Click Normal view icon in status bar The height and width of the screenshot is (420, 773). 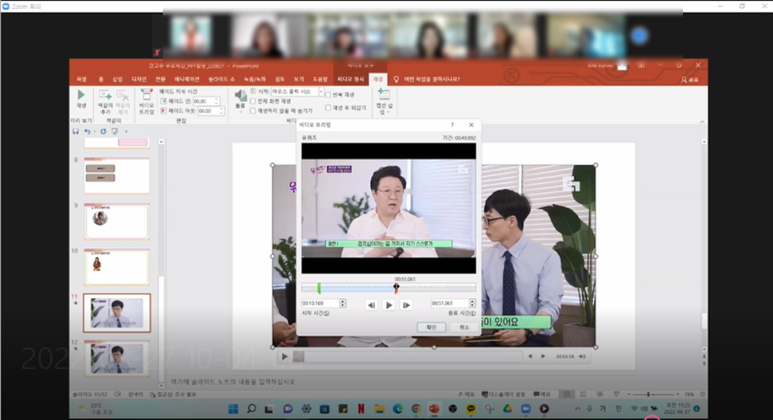coord(567,394)
